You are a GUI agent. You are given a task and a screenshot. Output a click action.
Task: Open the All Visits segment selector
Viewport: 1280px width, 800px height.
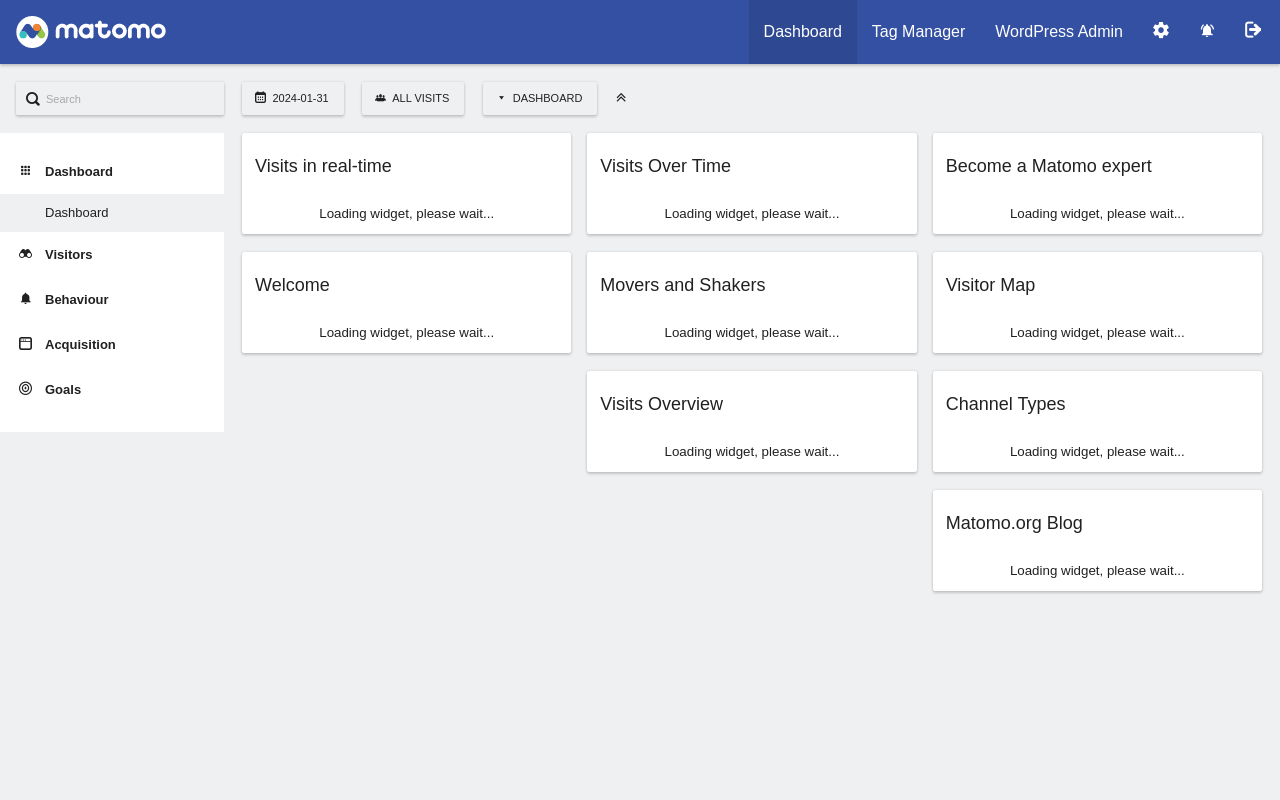click(413, 98)
